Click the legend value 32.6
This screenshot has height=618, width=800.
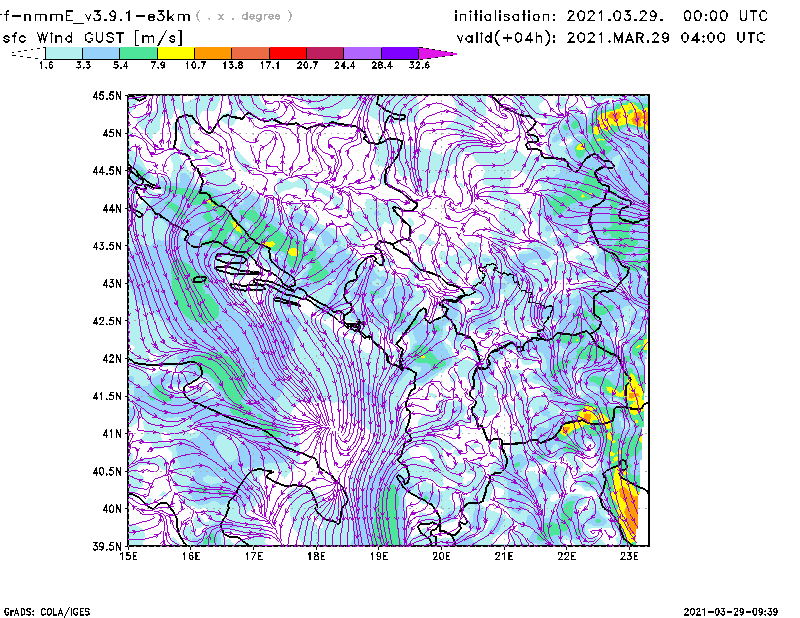[x=419, y=65]
